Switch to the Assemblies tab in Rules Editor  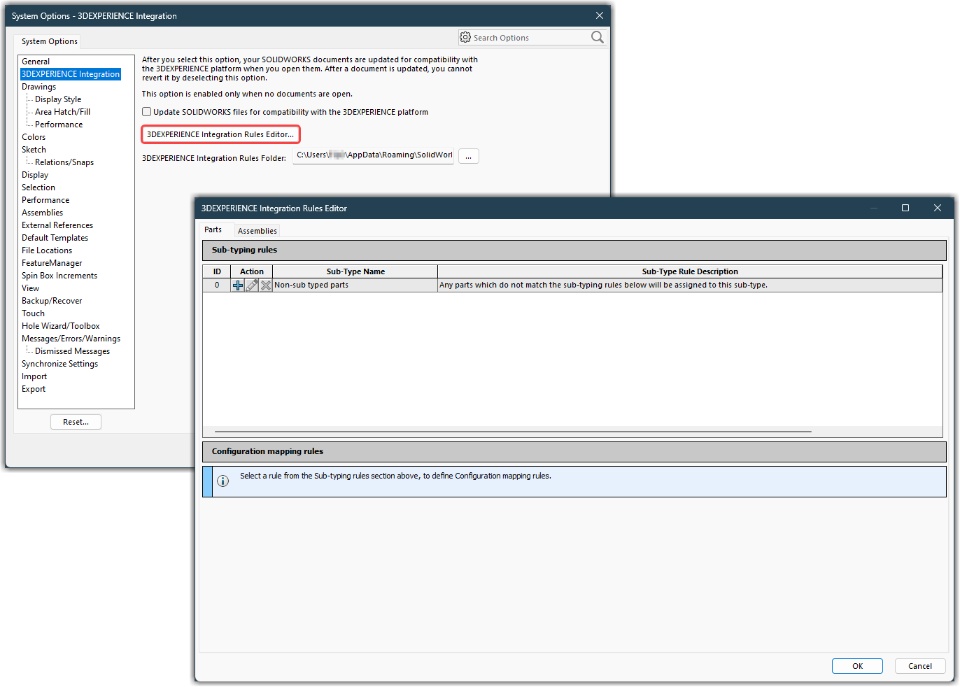[x=257, y=231]
